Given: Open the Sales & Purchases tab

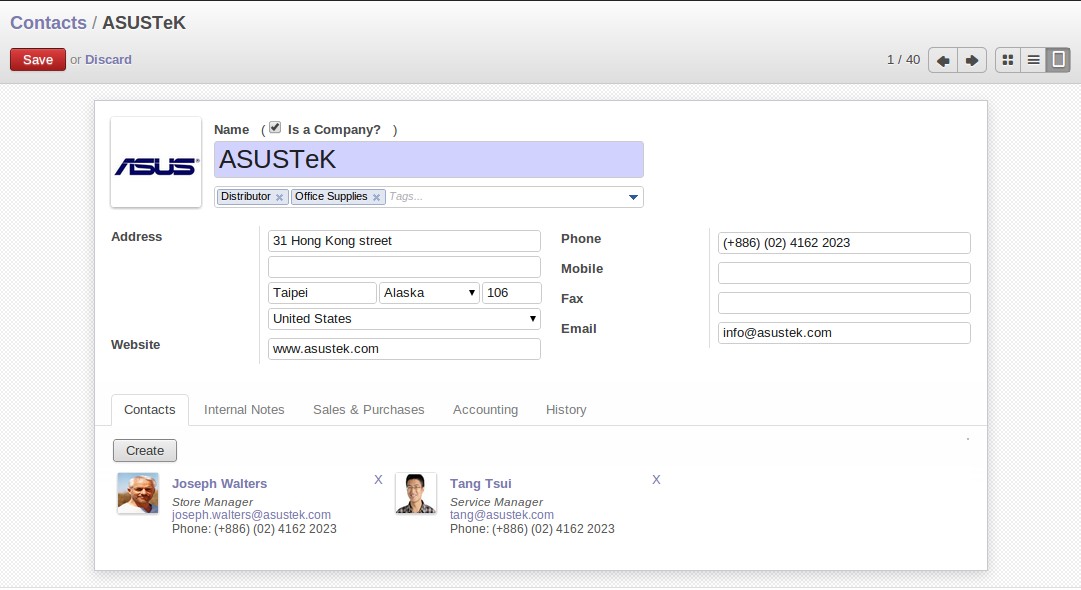Looking at the screenshot, I should [369, 409].
